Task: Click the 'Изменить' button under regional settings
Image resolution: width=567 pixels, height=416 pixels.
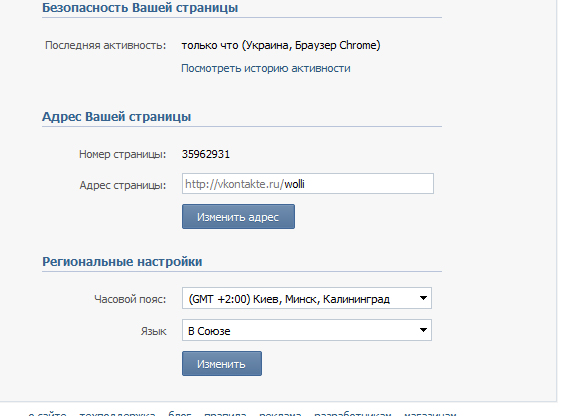Action: pyautogui.click(x=222, y=364)
